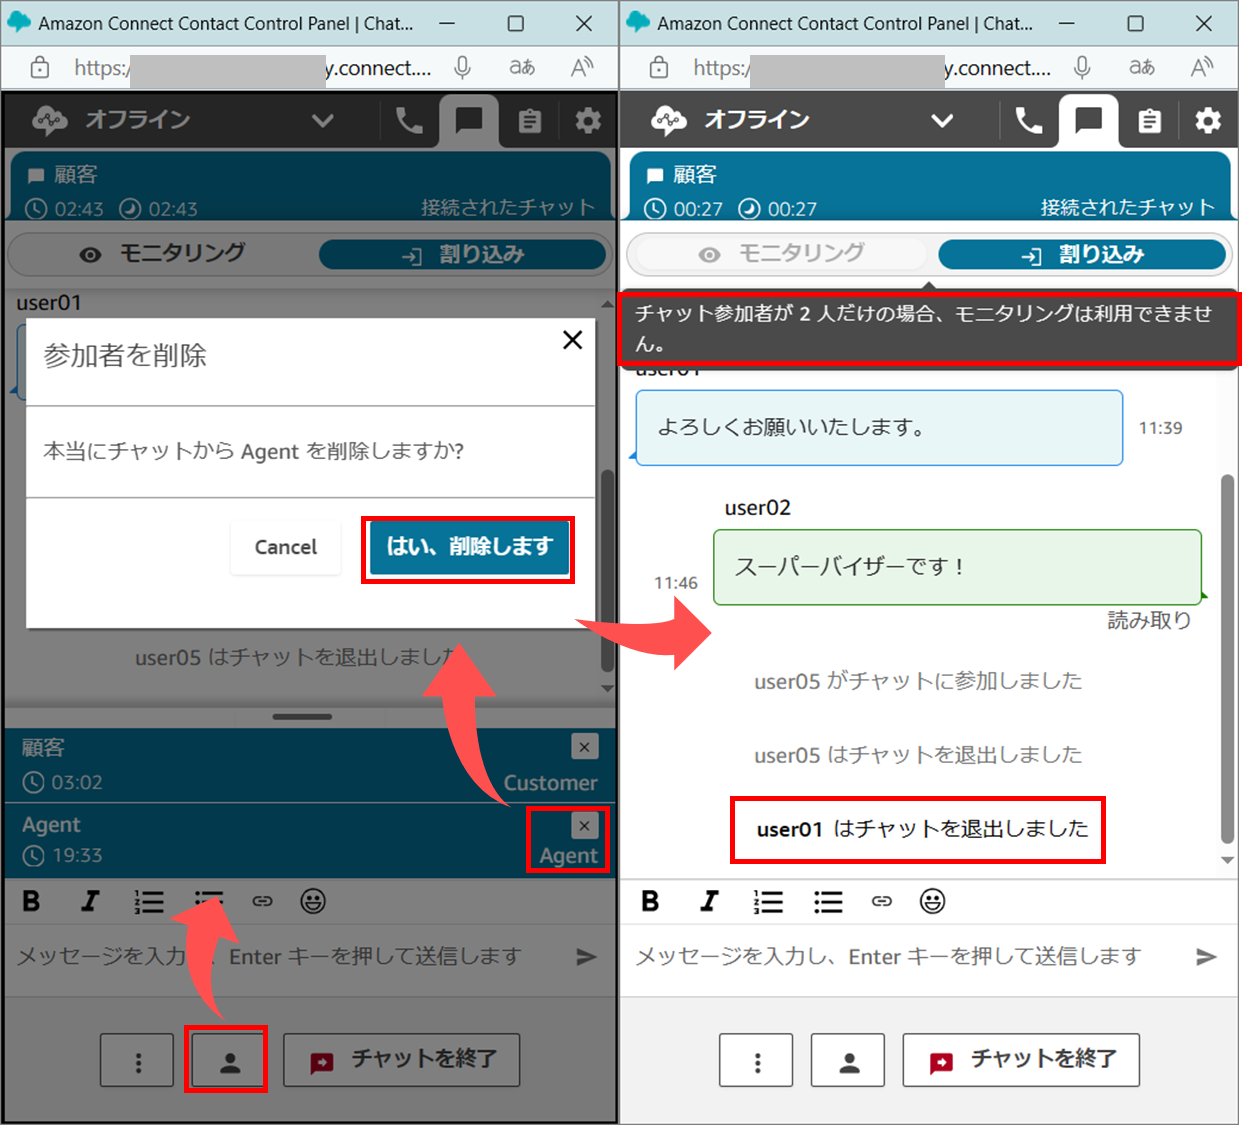Select 顧客 contact in right panel
Screen dimensions: 1242x1125
click(x=929, y=187)
